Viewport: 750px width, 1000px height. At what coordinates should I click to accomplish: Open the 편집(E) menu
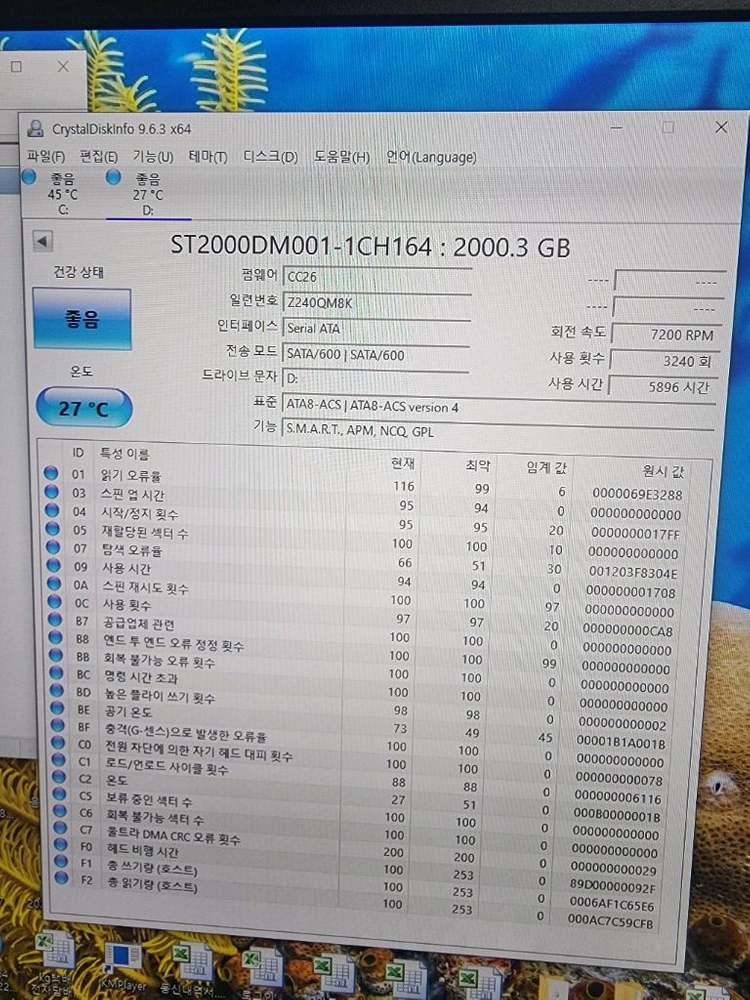click(x=98, y=156)
